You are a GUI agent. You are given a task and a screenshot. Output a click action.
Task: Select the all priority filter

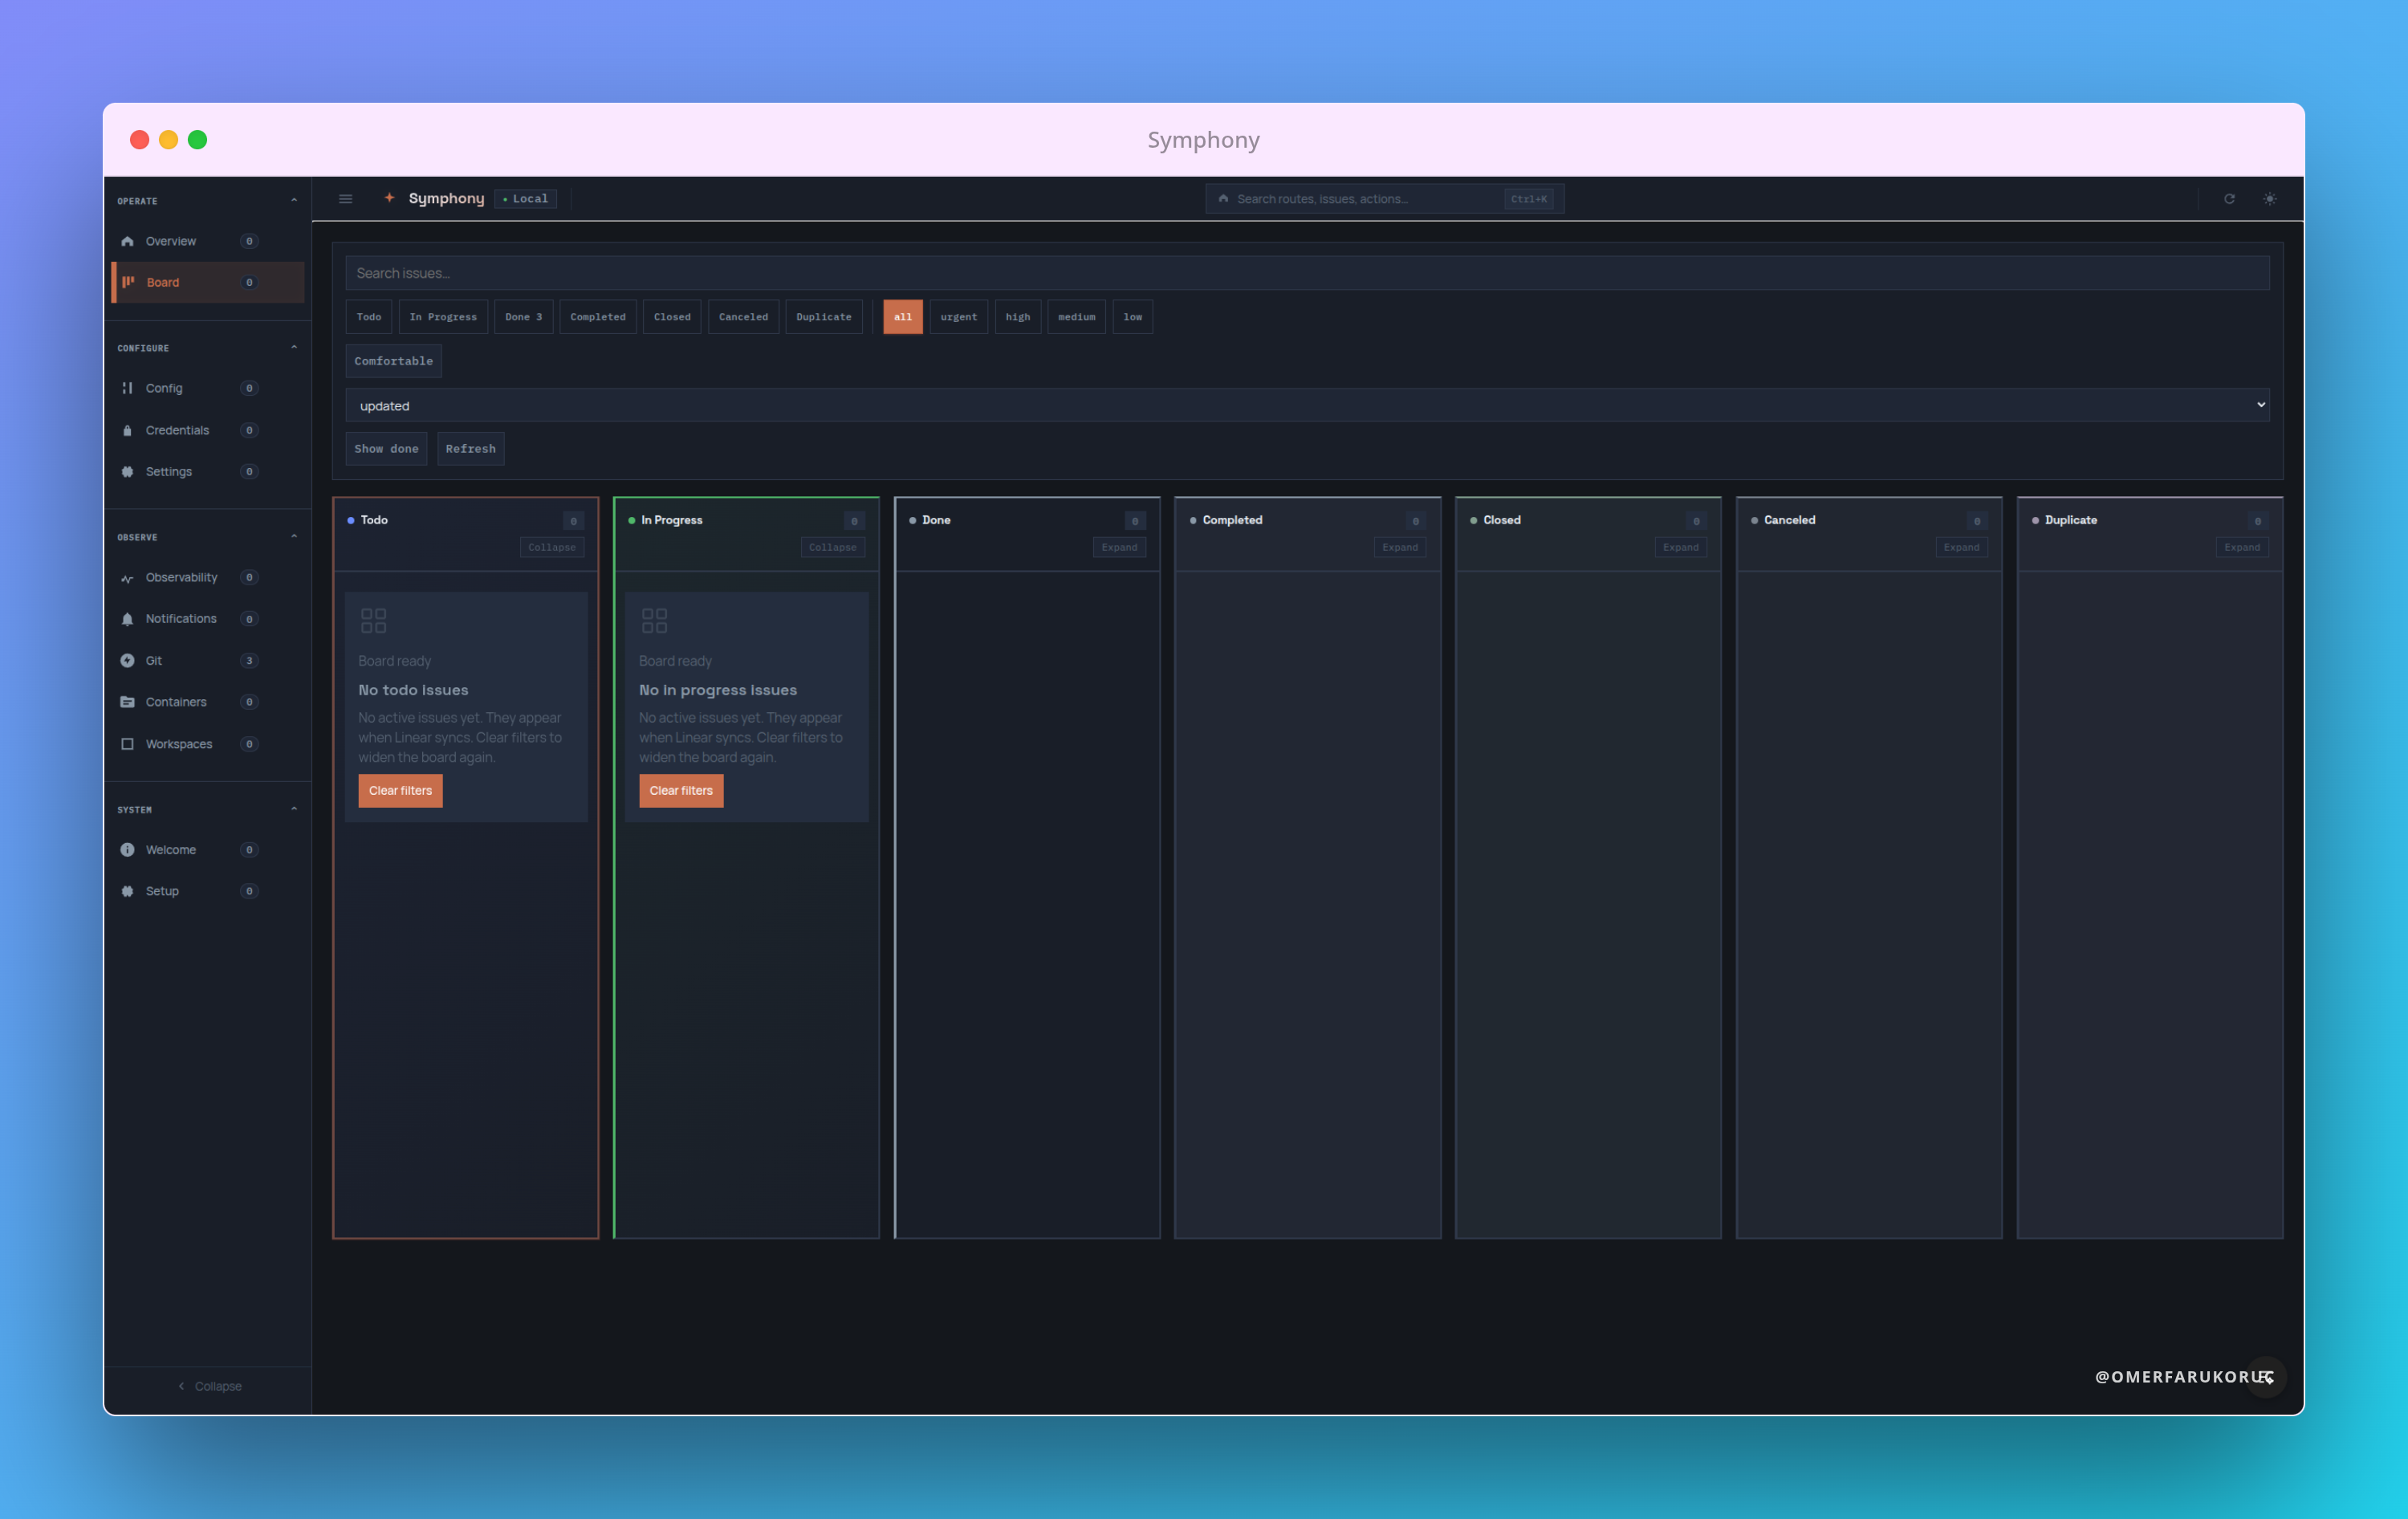(903, 317)
